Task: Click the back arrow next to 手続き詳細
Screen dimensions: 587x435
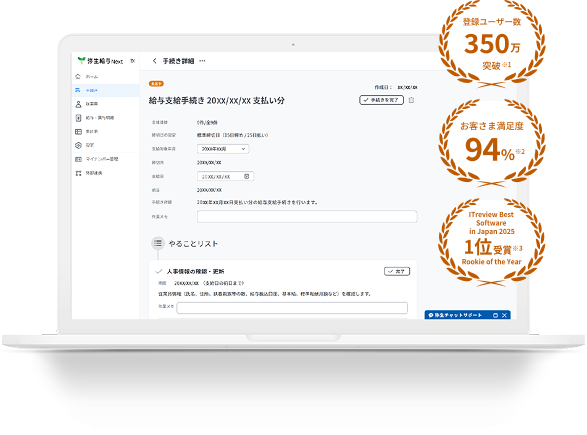Action: pyautogui.click(x=154, y=61)
